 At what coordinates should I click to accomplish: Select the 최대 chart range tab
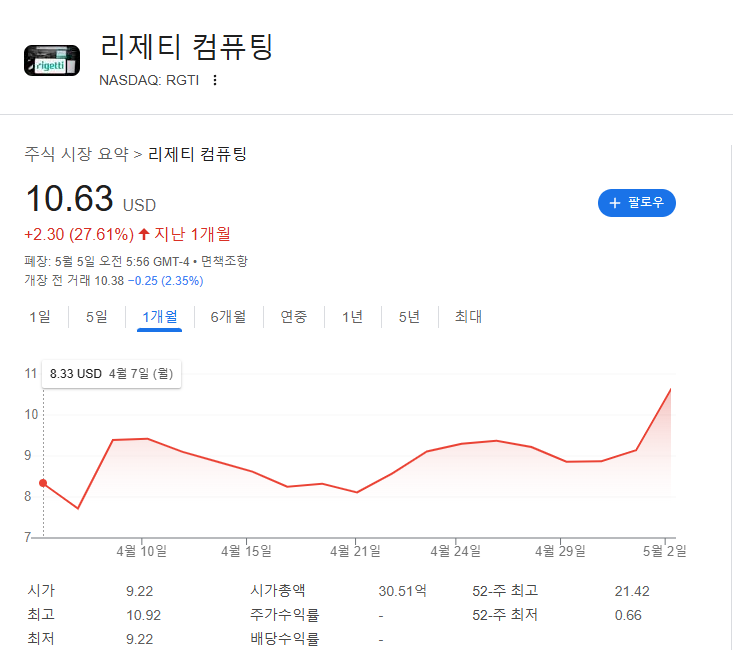pos(468,317)
